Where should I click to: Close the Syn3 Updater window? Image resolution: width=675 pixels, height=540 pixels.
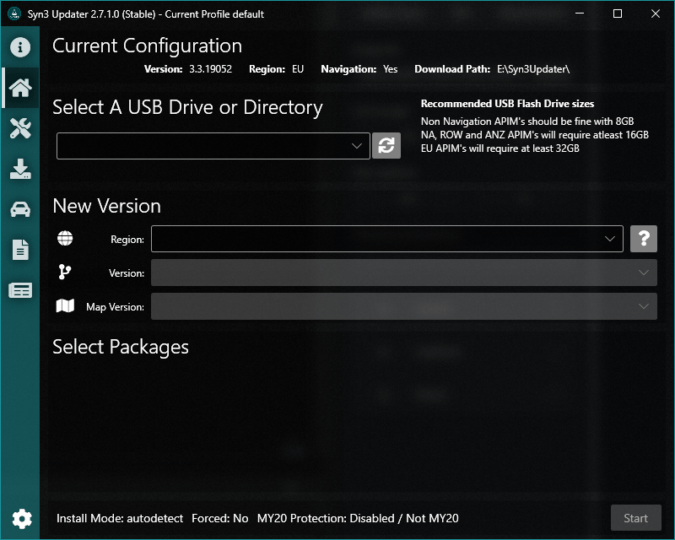(655, 14)
